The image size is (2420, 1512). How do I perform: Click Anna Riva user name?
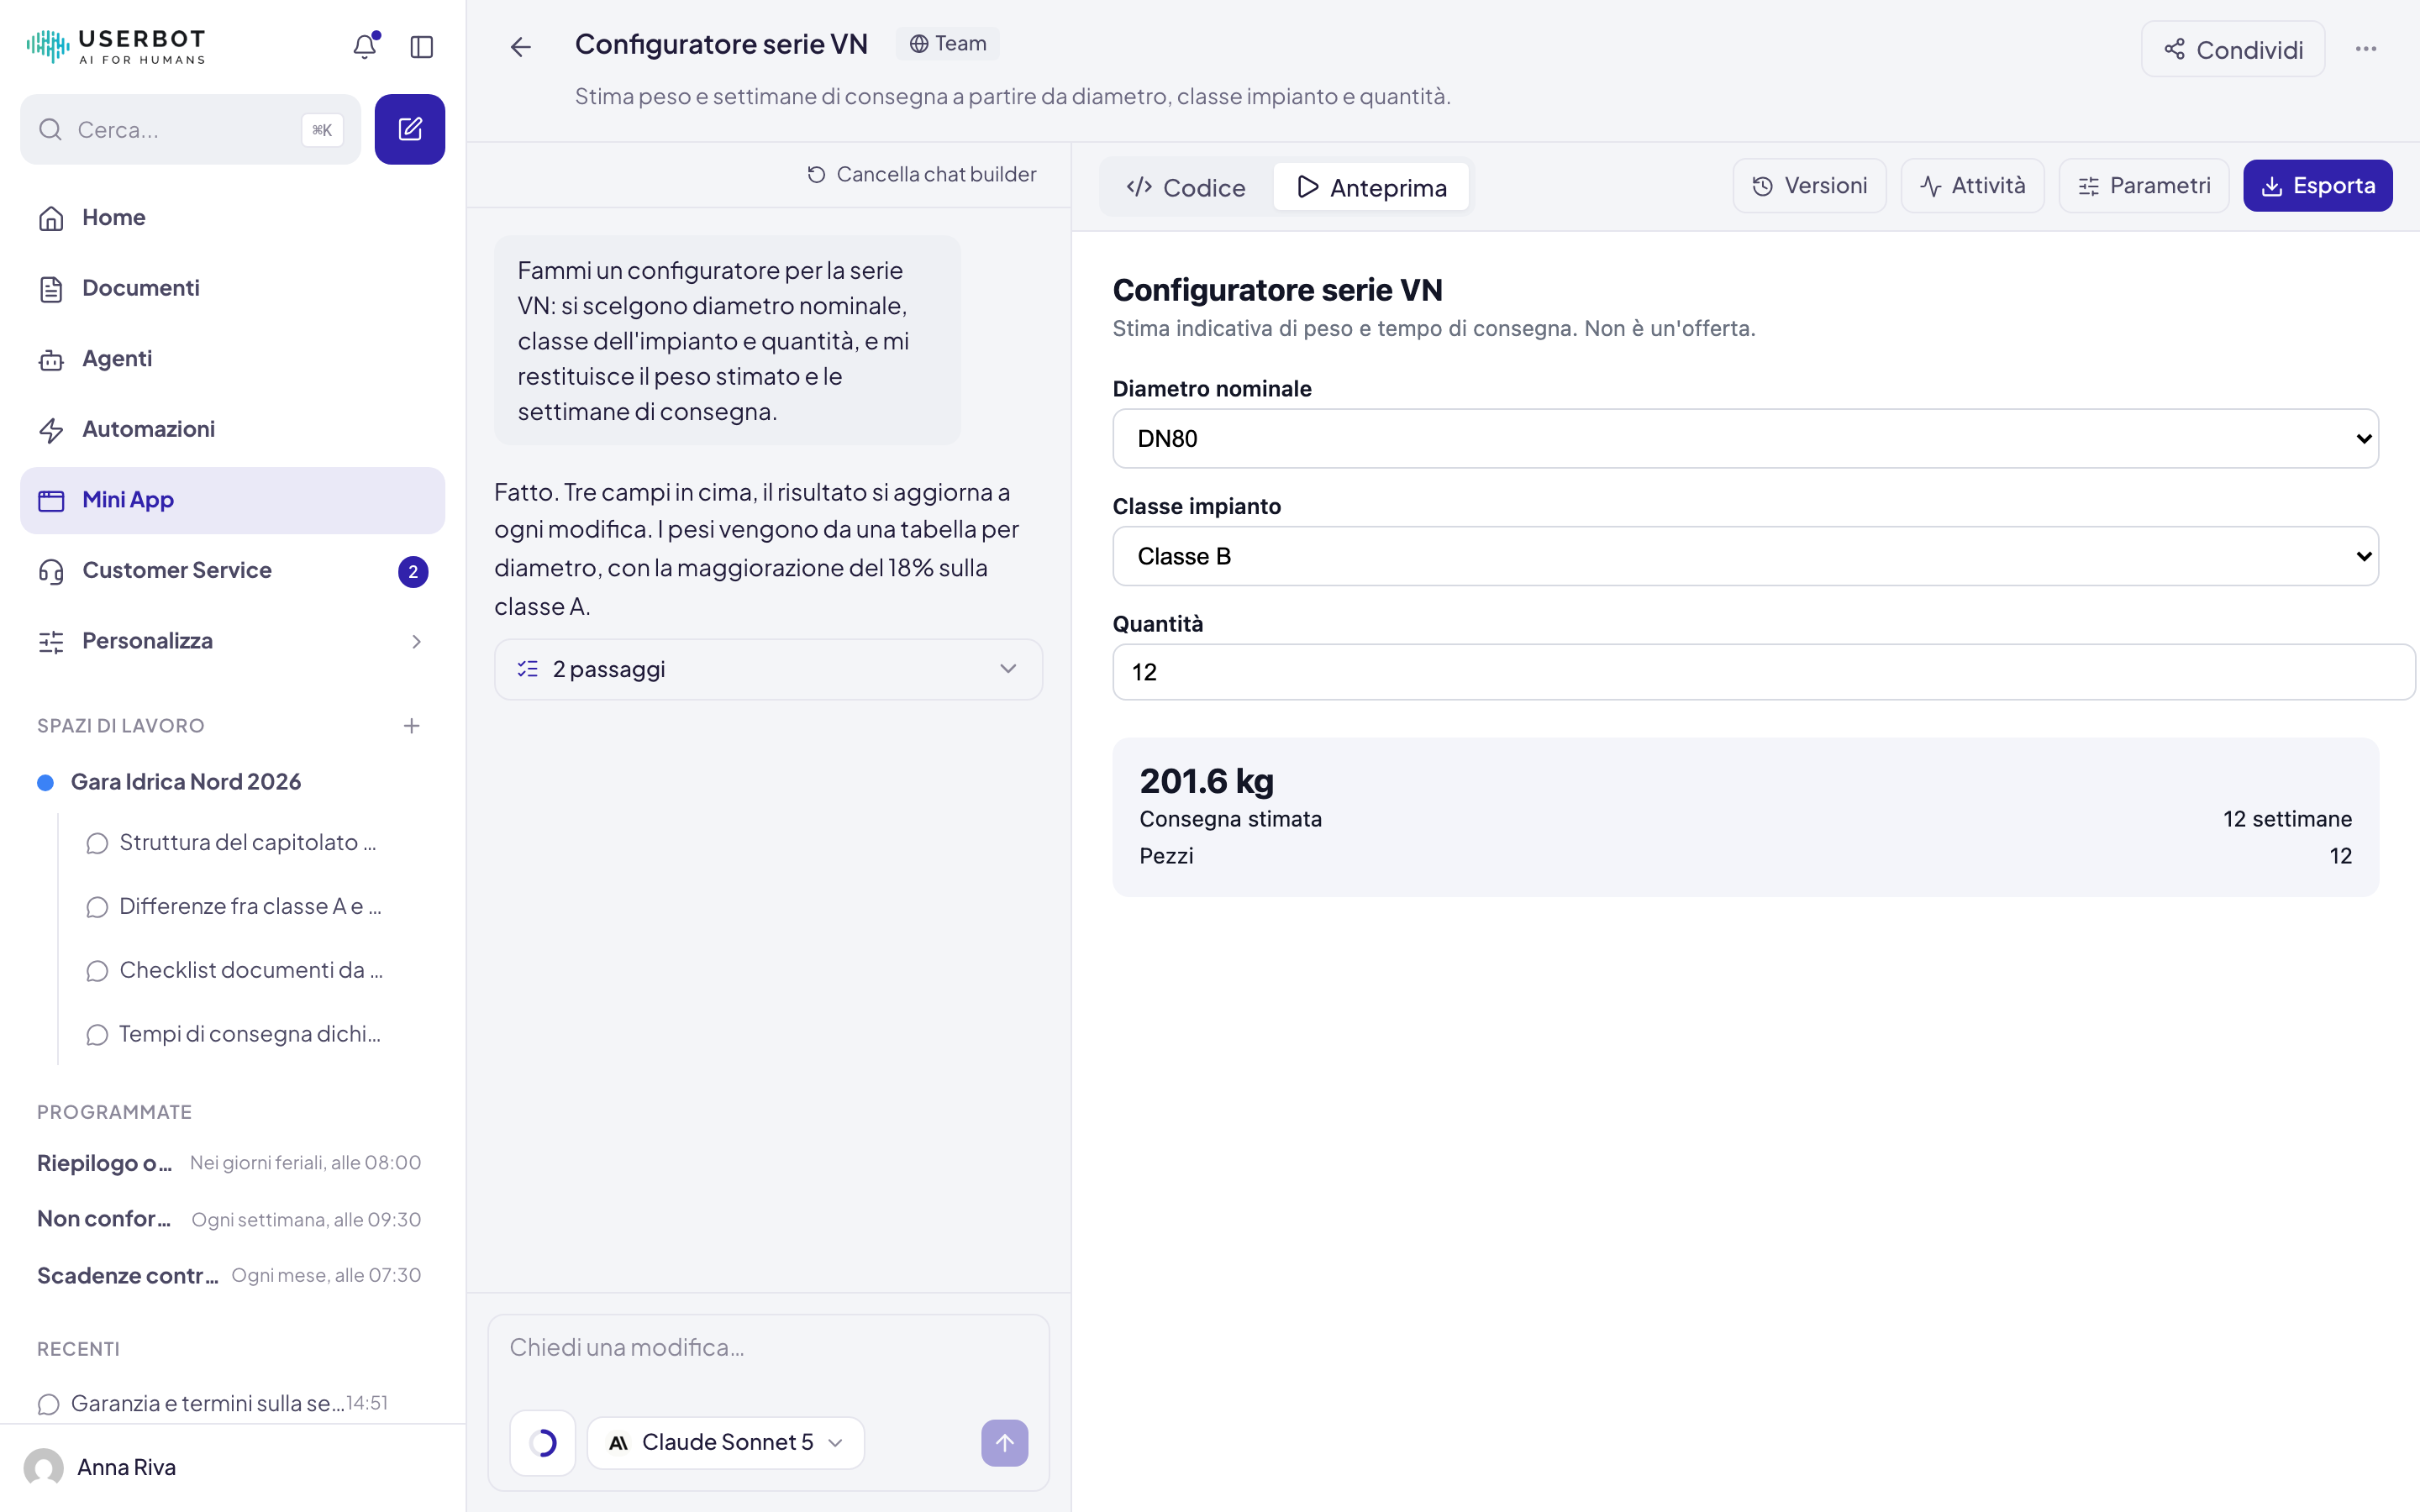click(x=127, y=1467)
